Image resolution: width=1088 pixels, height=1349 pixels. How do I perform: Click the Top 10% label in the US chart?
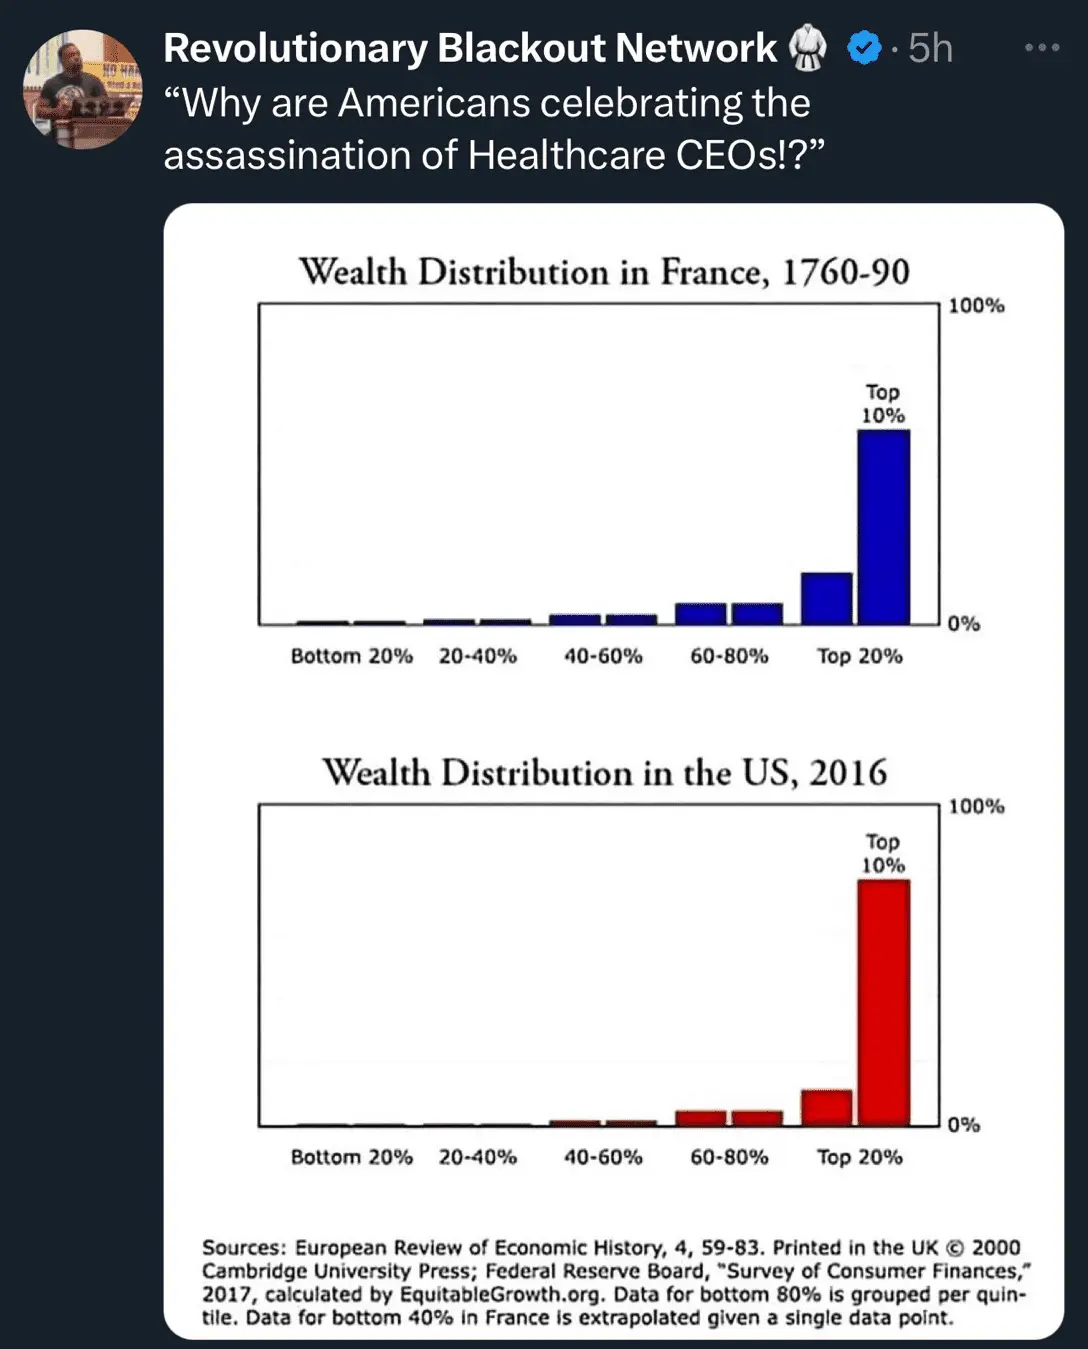883,853
